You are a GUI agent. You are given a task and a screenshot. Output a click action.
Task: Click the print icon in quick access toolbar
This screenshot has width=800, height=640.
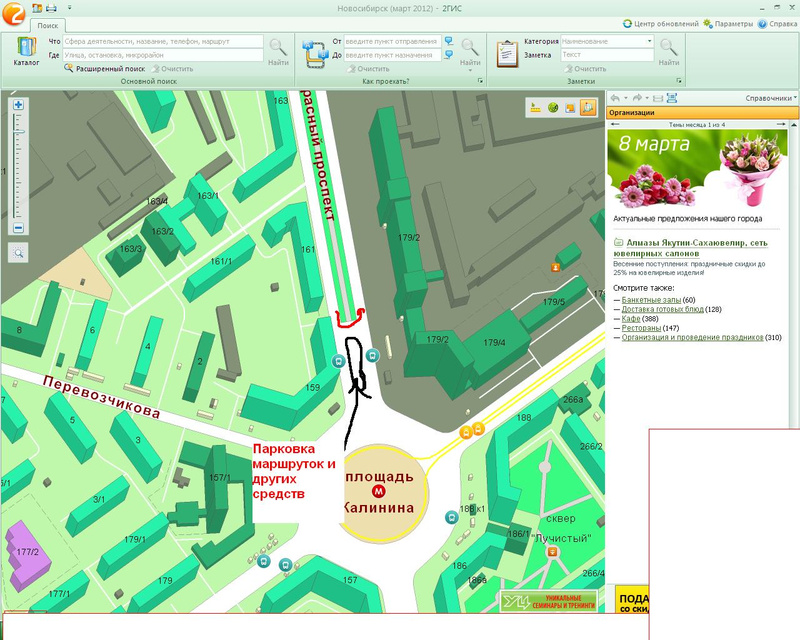52,8
